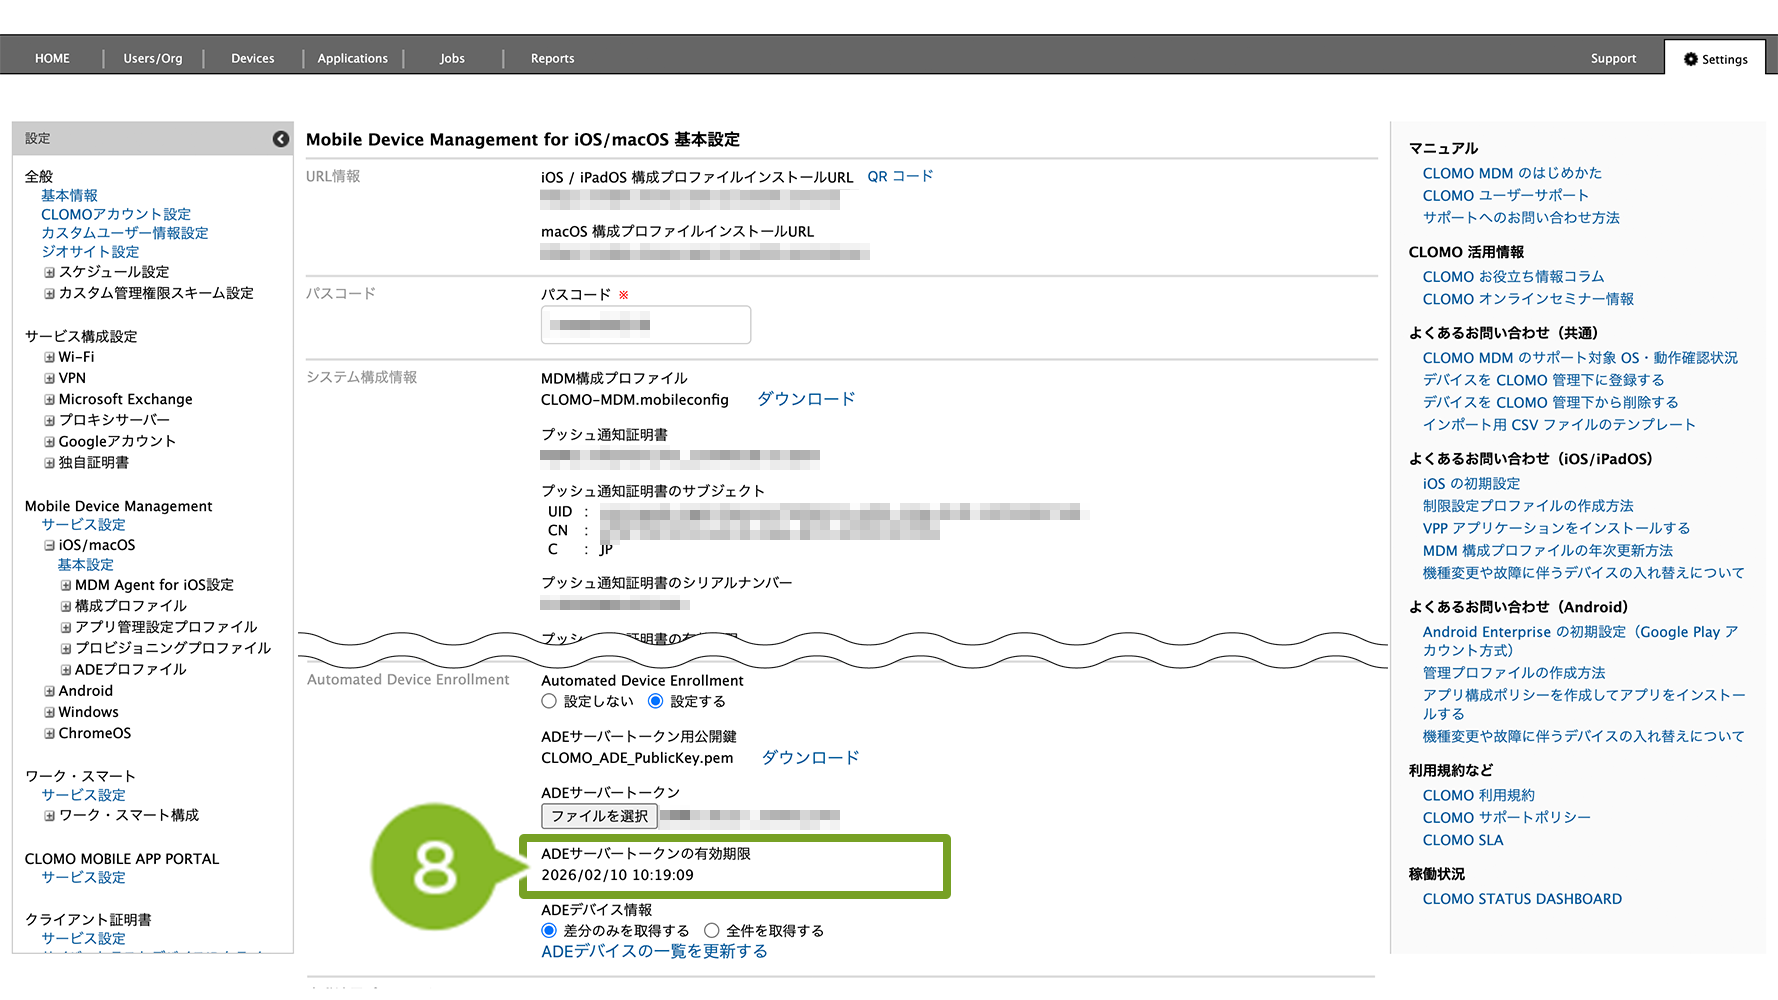
Task: Open サービス設定 under ワーク・スマート
Action: point(83,795)
